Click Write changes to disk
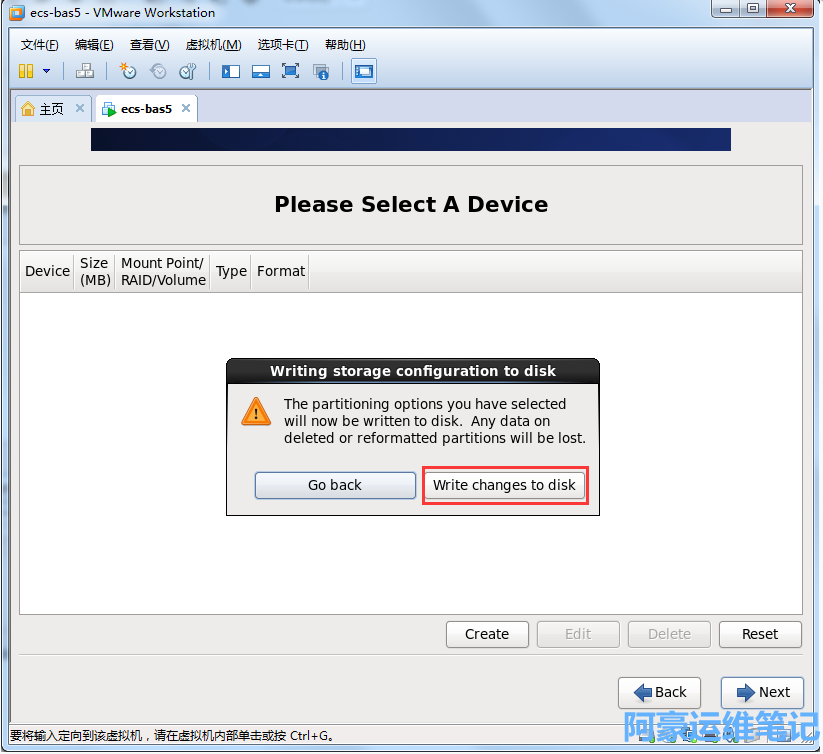This screenshot has width=823, height=754. pos(504,485)
